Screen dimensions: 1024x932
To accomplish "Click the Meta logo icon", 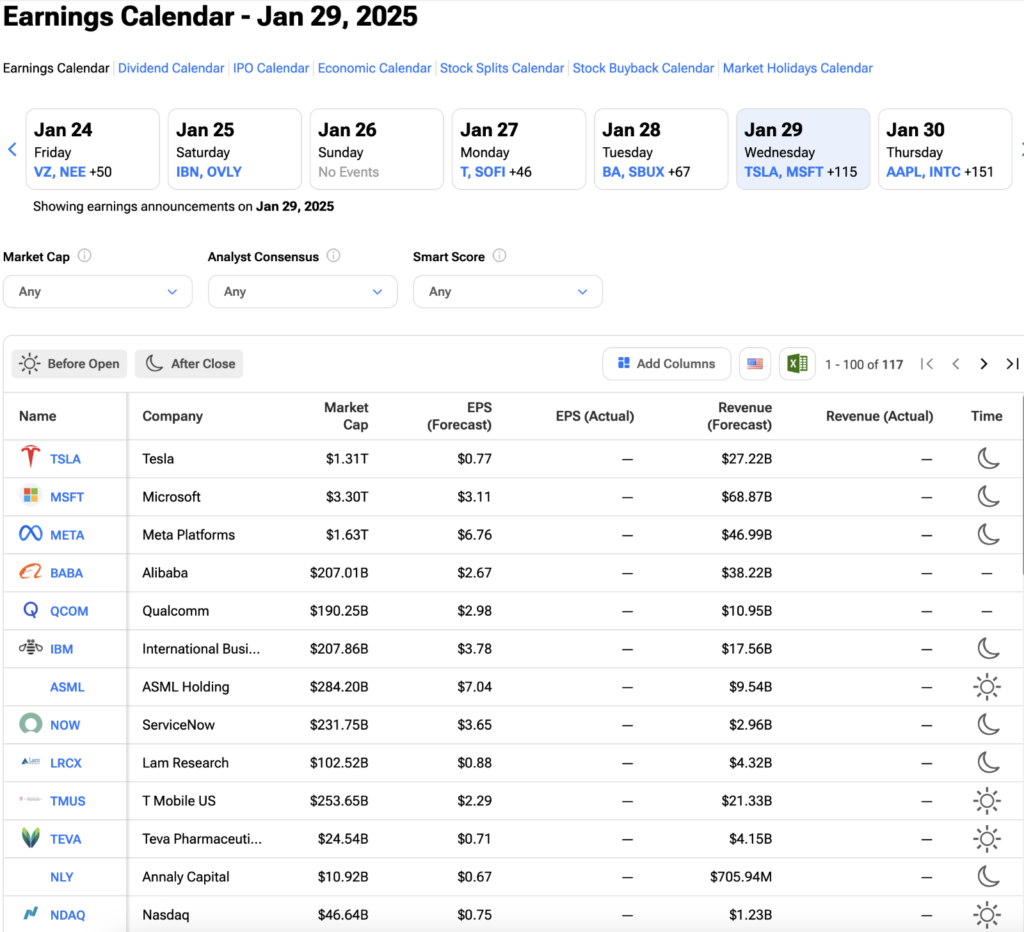I will click(x=31, y=534).
